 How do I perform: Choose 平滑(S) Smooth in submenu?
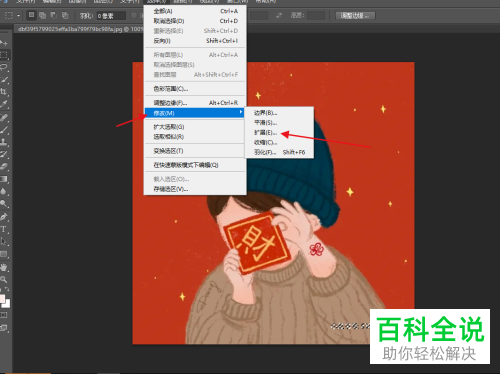click(x=279, y=123)
